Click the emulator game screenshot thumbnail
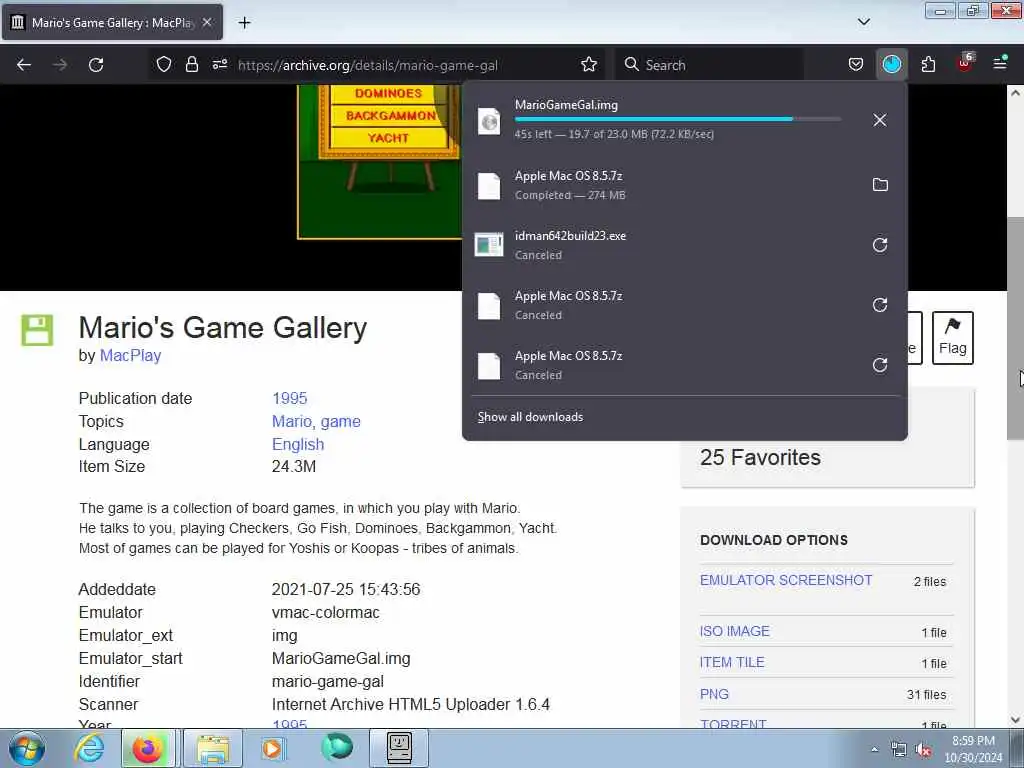Viewport: 1024px width, 768px height. click(x=379, y=161)
